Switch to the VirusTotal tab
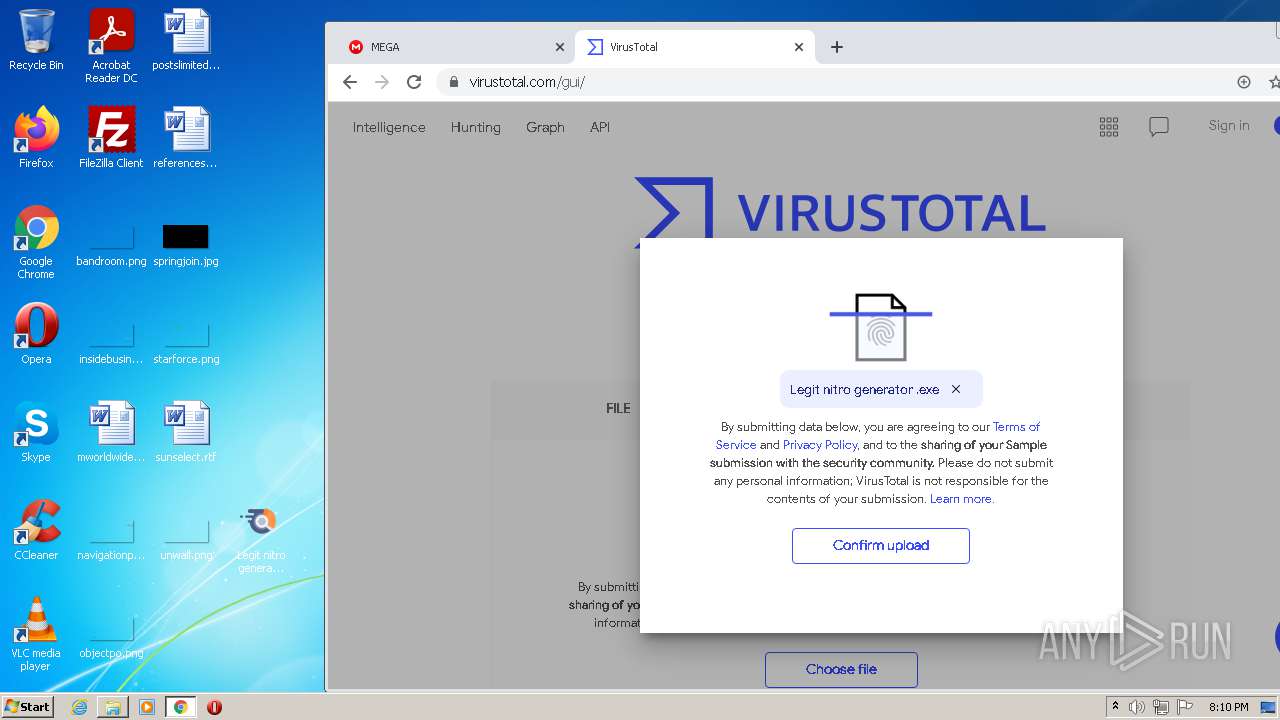 [695, 47]
